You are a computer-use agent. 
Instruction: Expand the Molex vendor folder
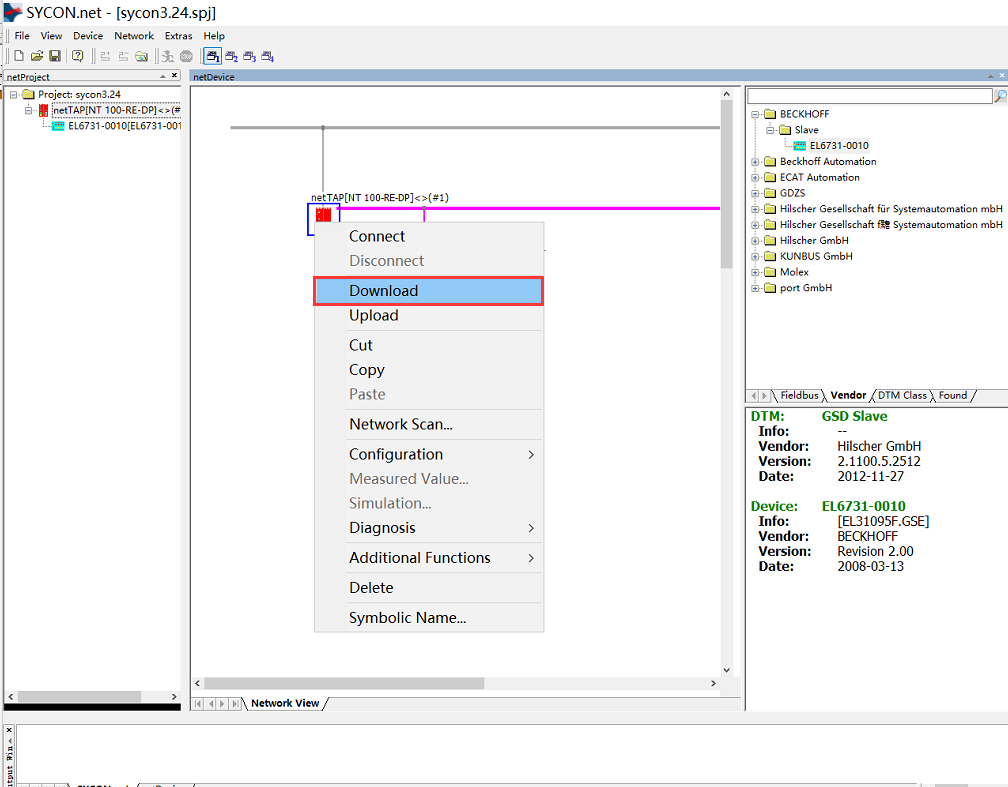click(x=756, y=272)
